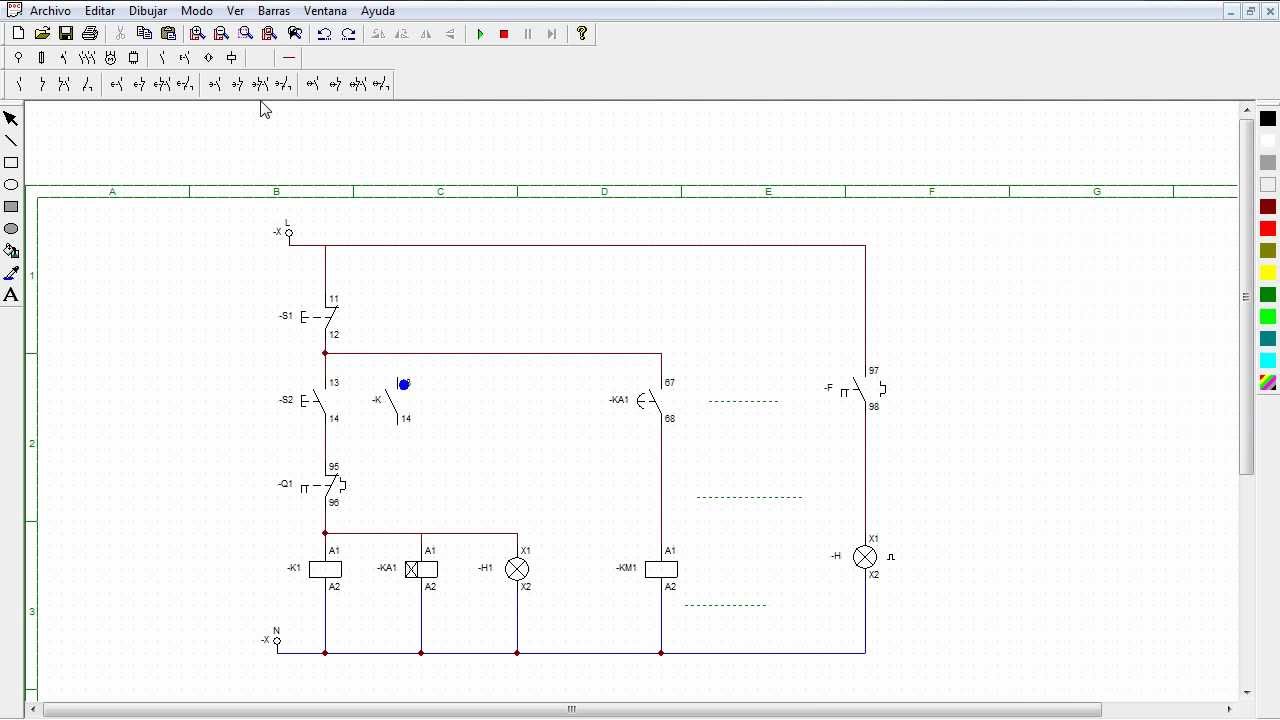1280x720 pixels.
Task: Pick the bright red color swatch
Action: click(x=1268, y=229)
